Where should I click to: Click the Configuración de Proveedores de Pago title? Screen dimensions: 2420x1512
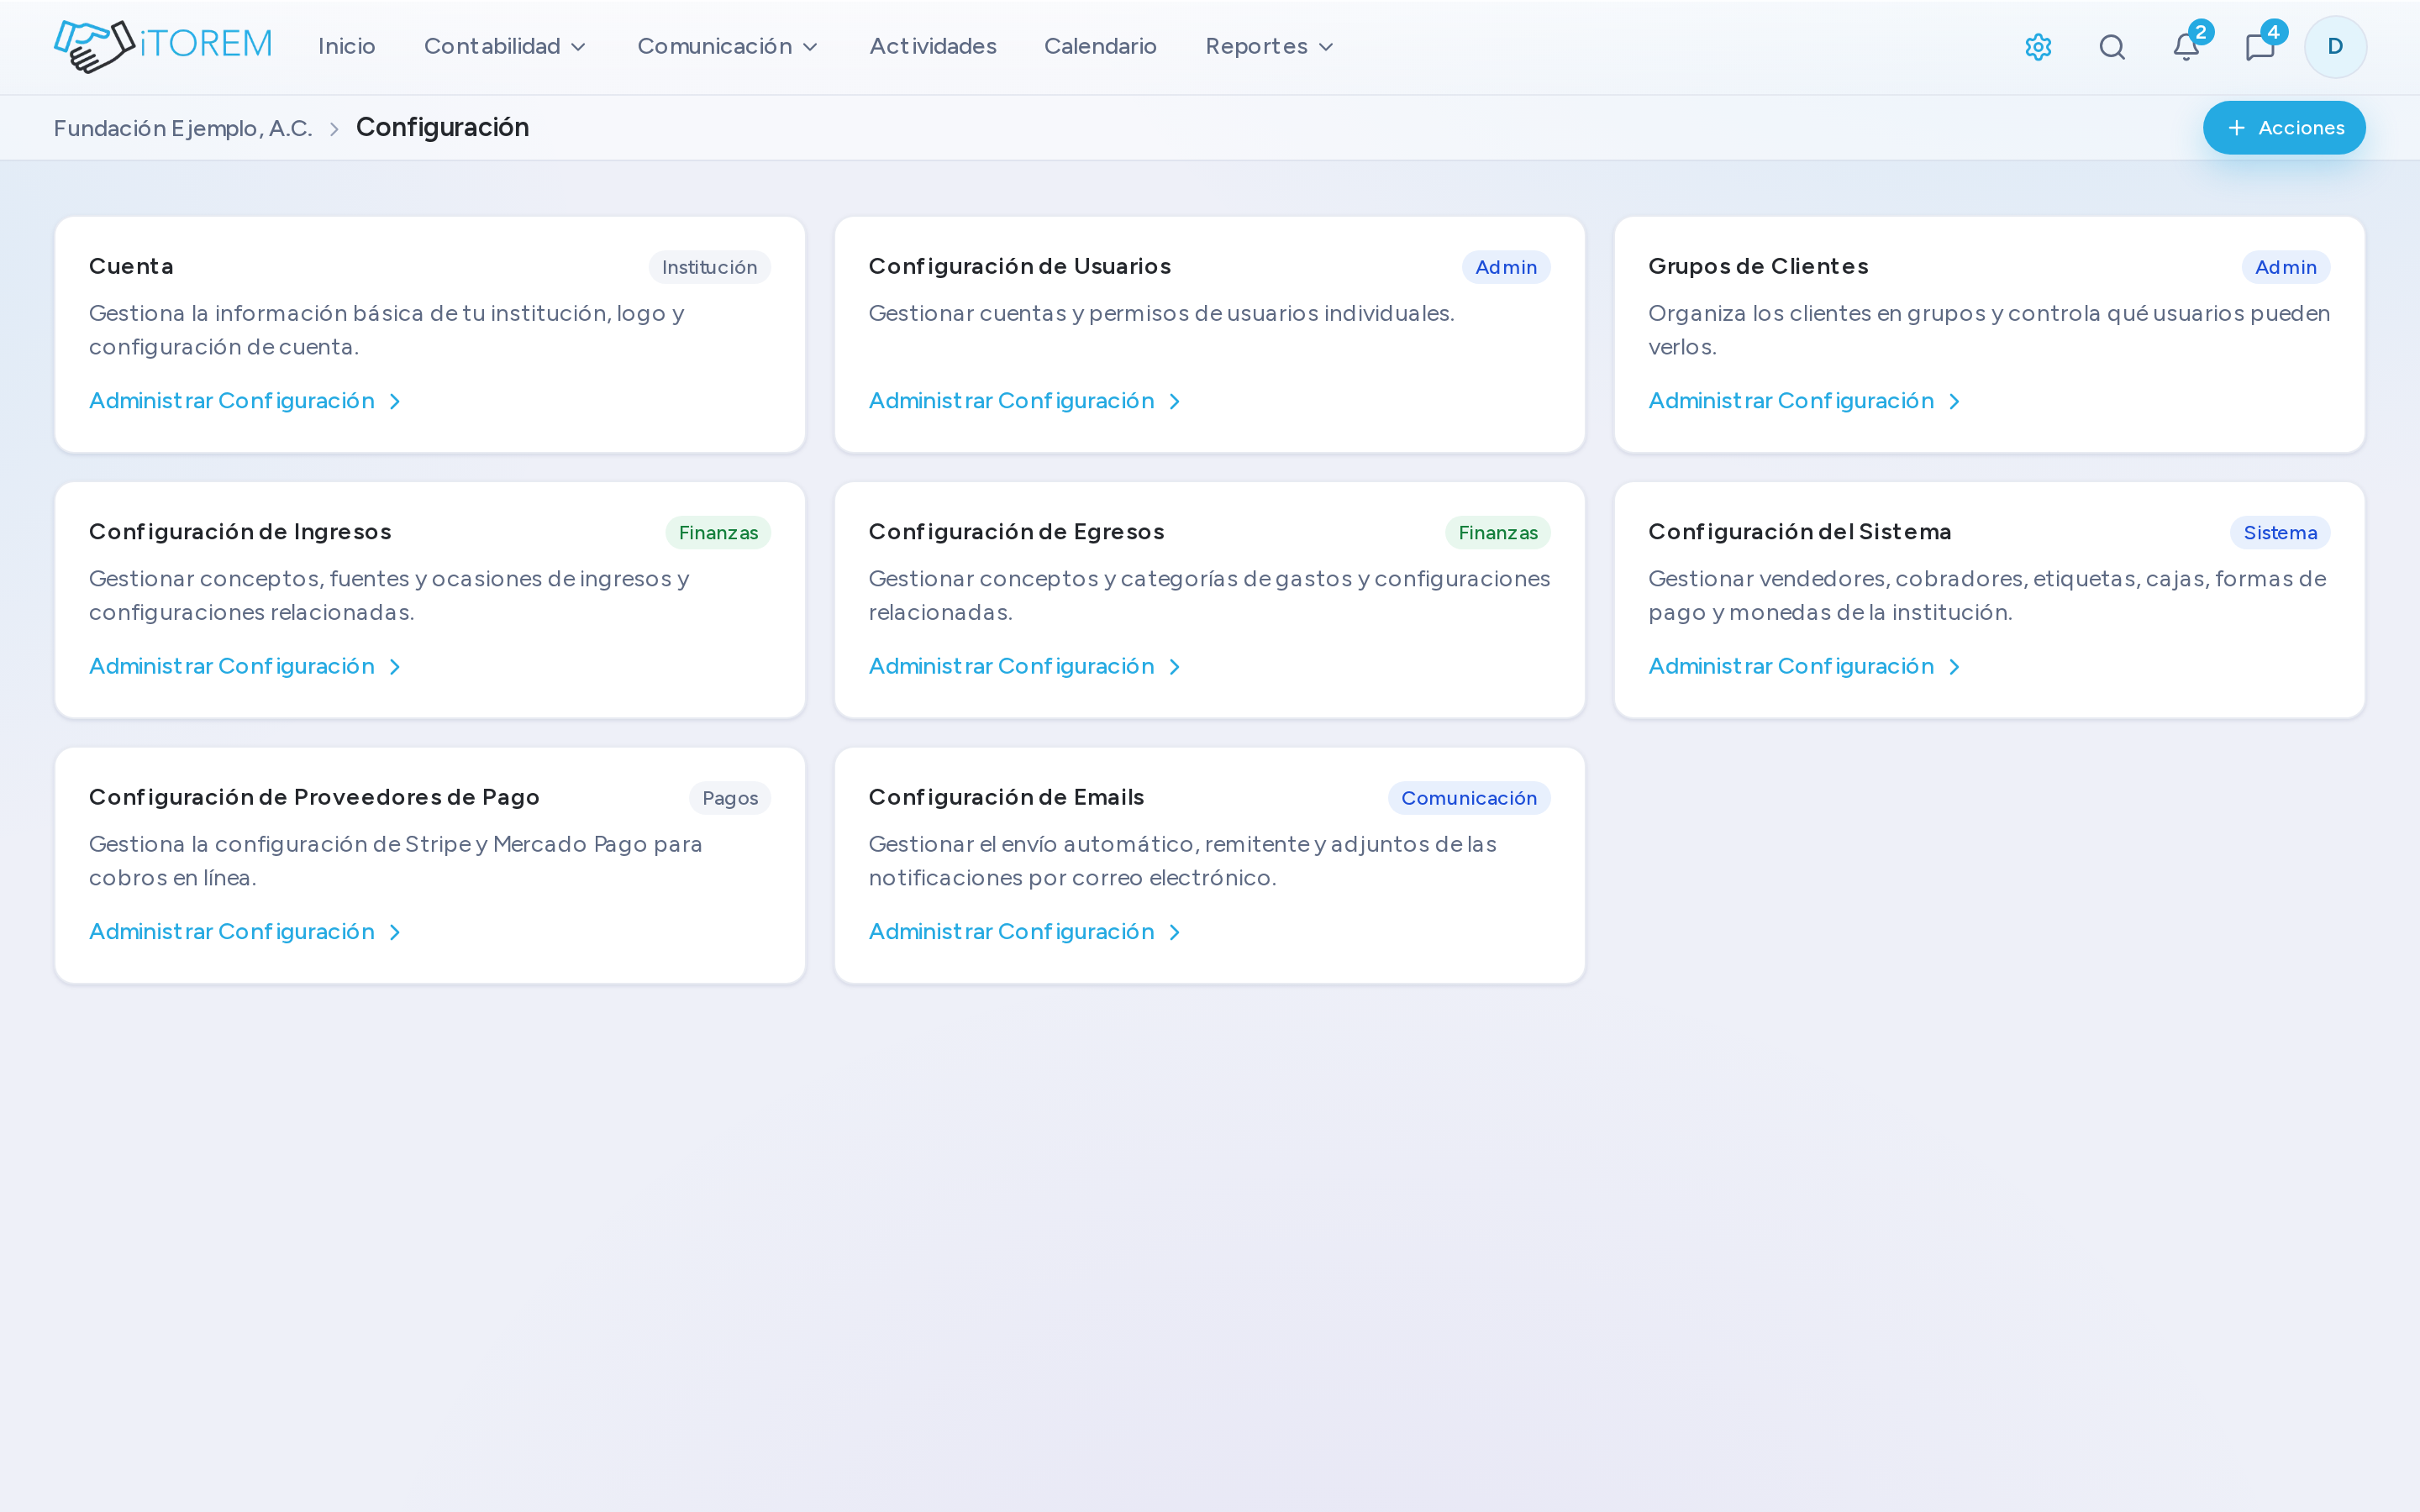[x=314, y=797]
